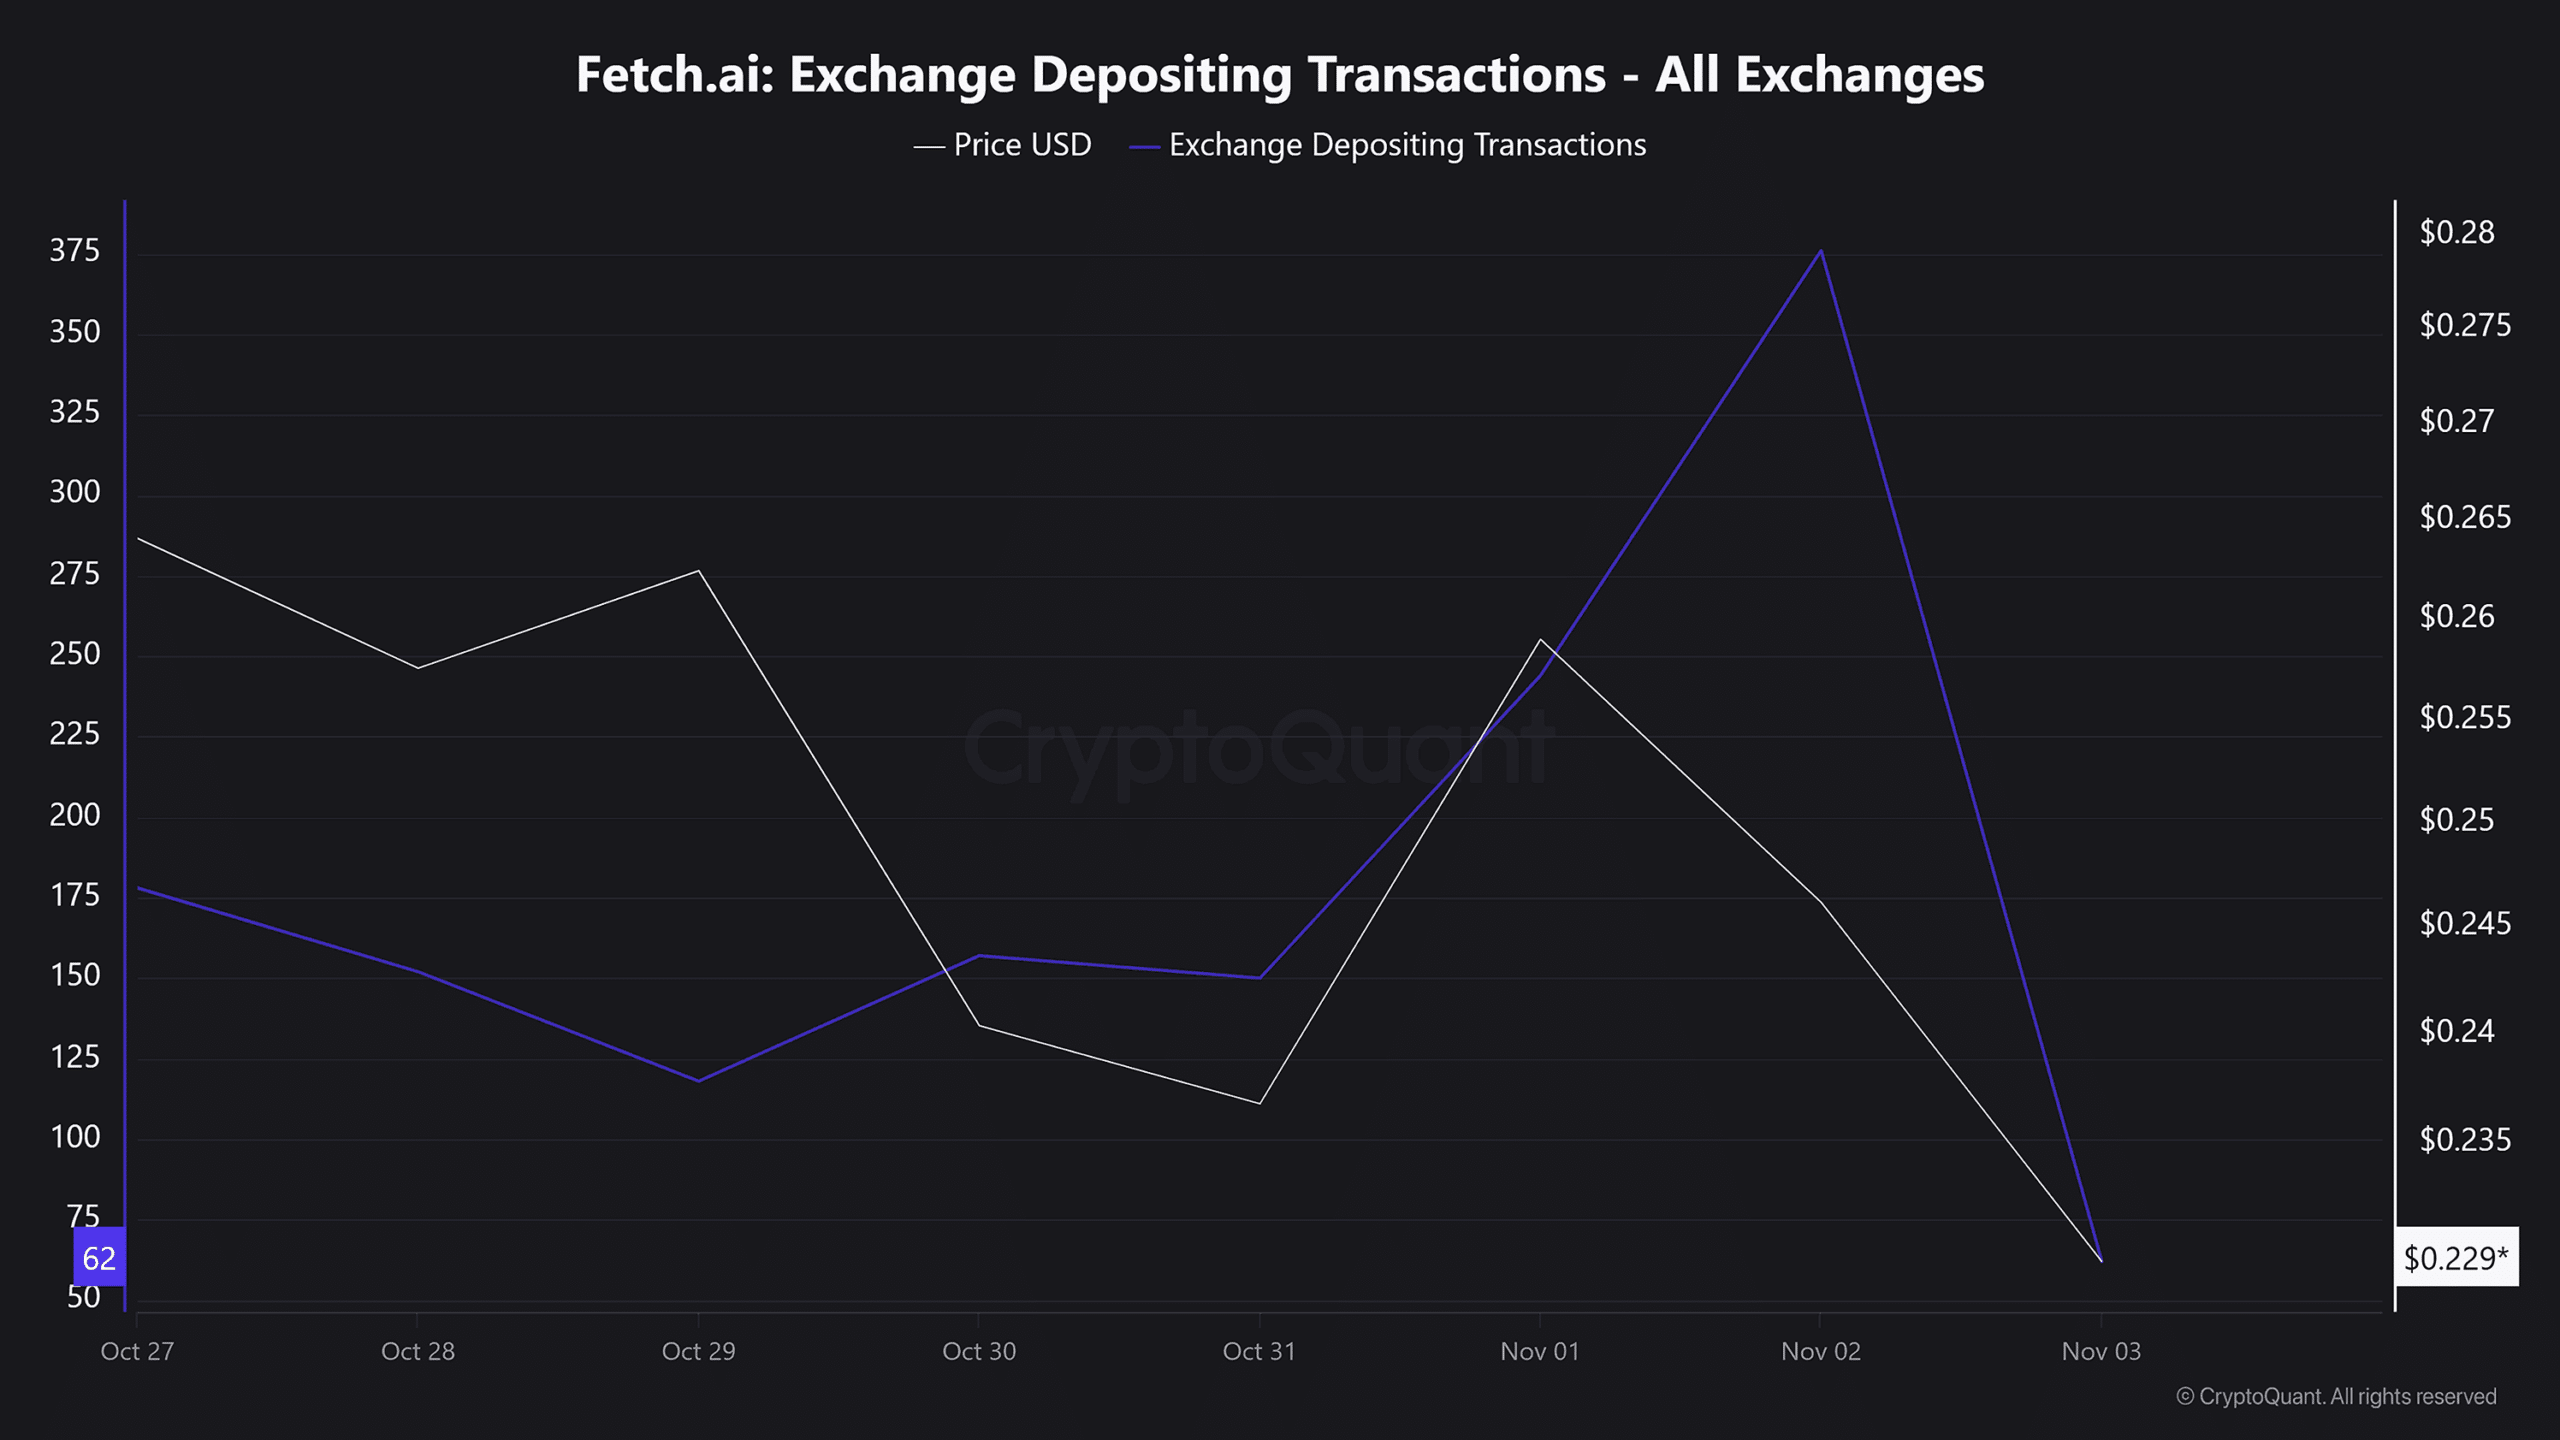The width and height of the screenshot is (2560, 1440).
Task: Click the white price line point at Oct 31
Action: (1259, 1103)
